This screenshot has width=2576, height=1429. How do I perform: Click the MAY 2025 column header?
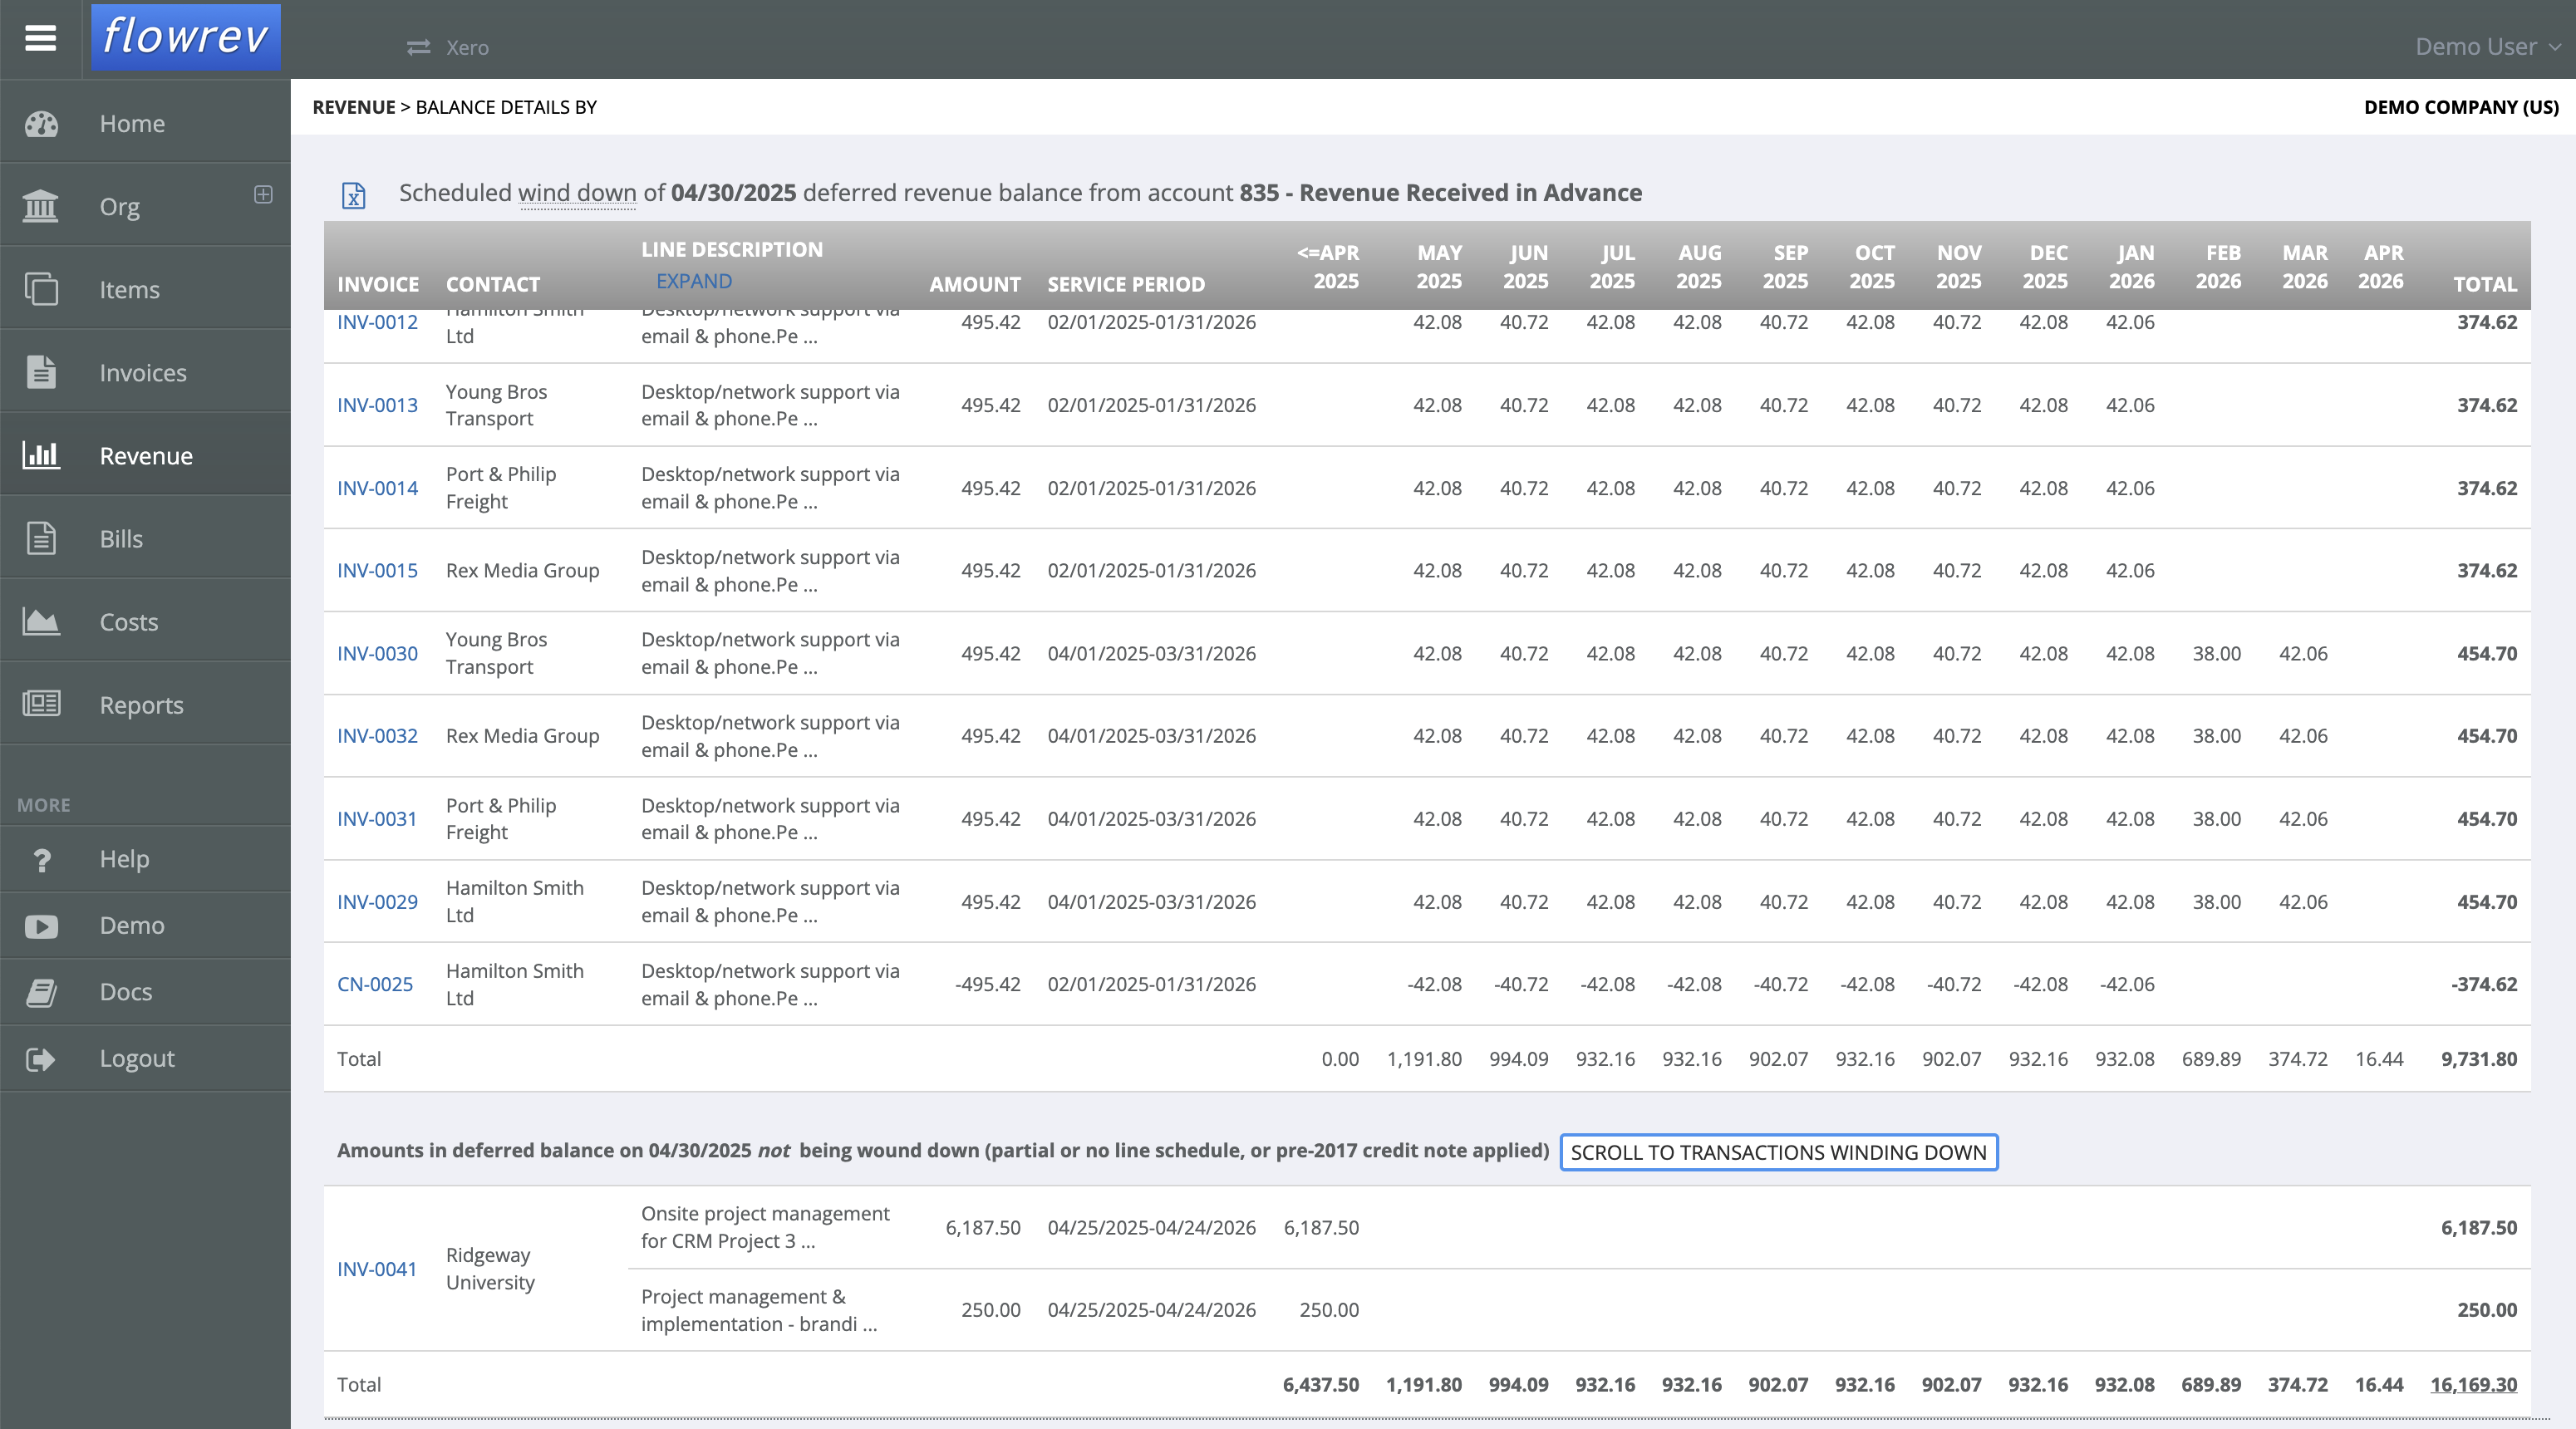pos(1439,267)
